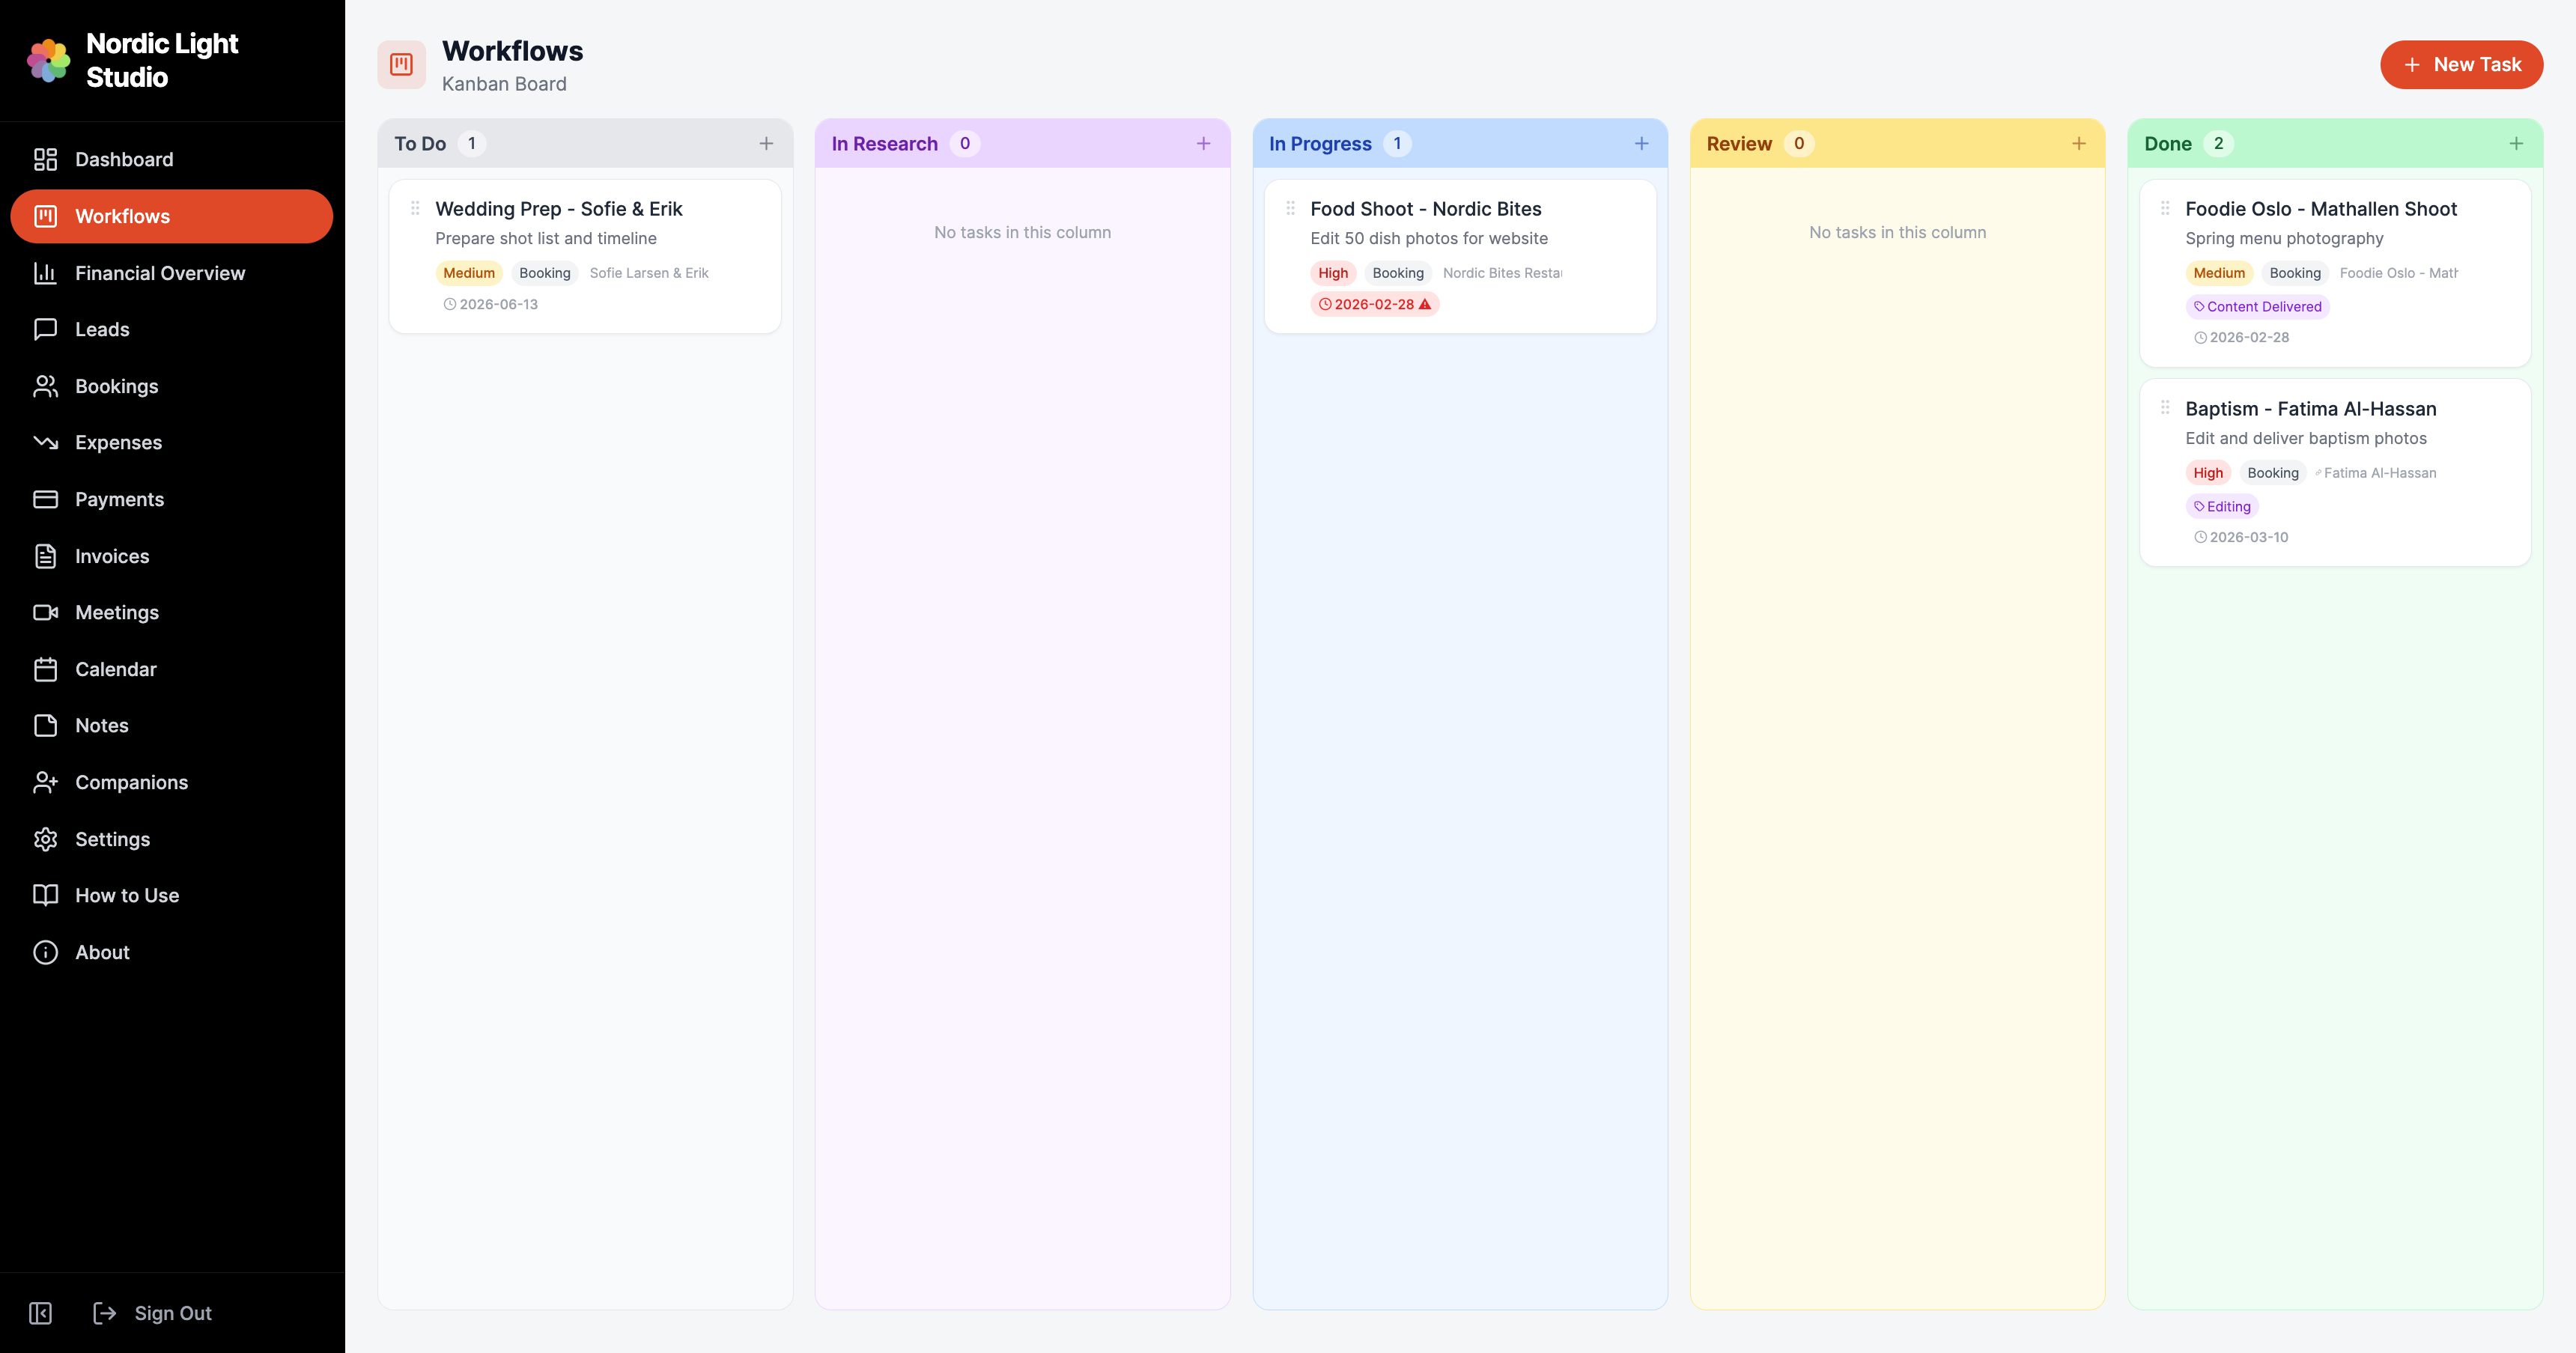The height and width of the screenshot is (1353, 2576).
Task: Open the Leads chat icon
Action: [x=46, y=329]
